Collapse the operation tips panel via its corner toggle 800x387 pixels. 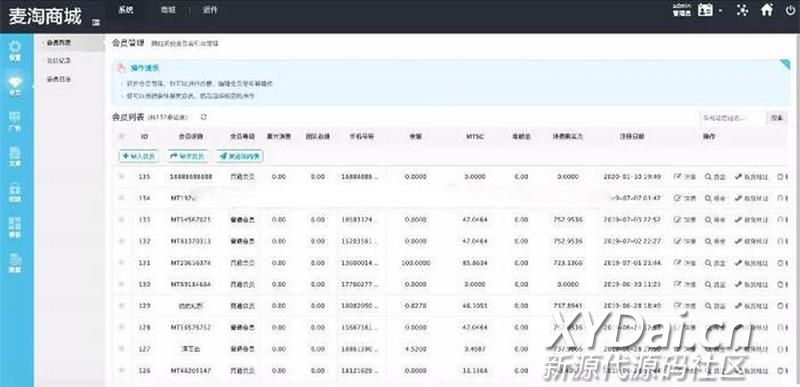(785, 64)
